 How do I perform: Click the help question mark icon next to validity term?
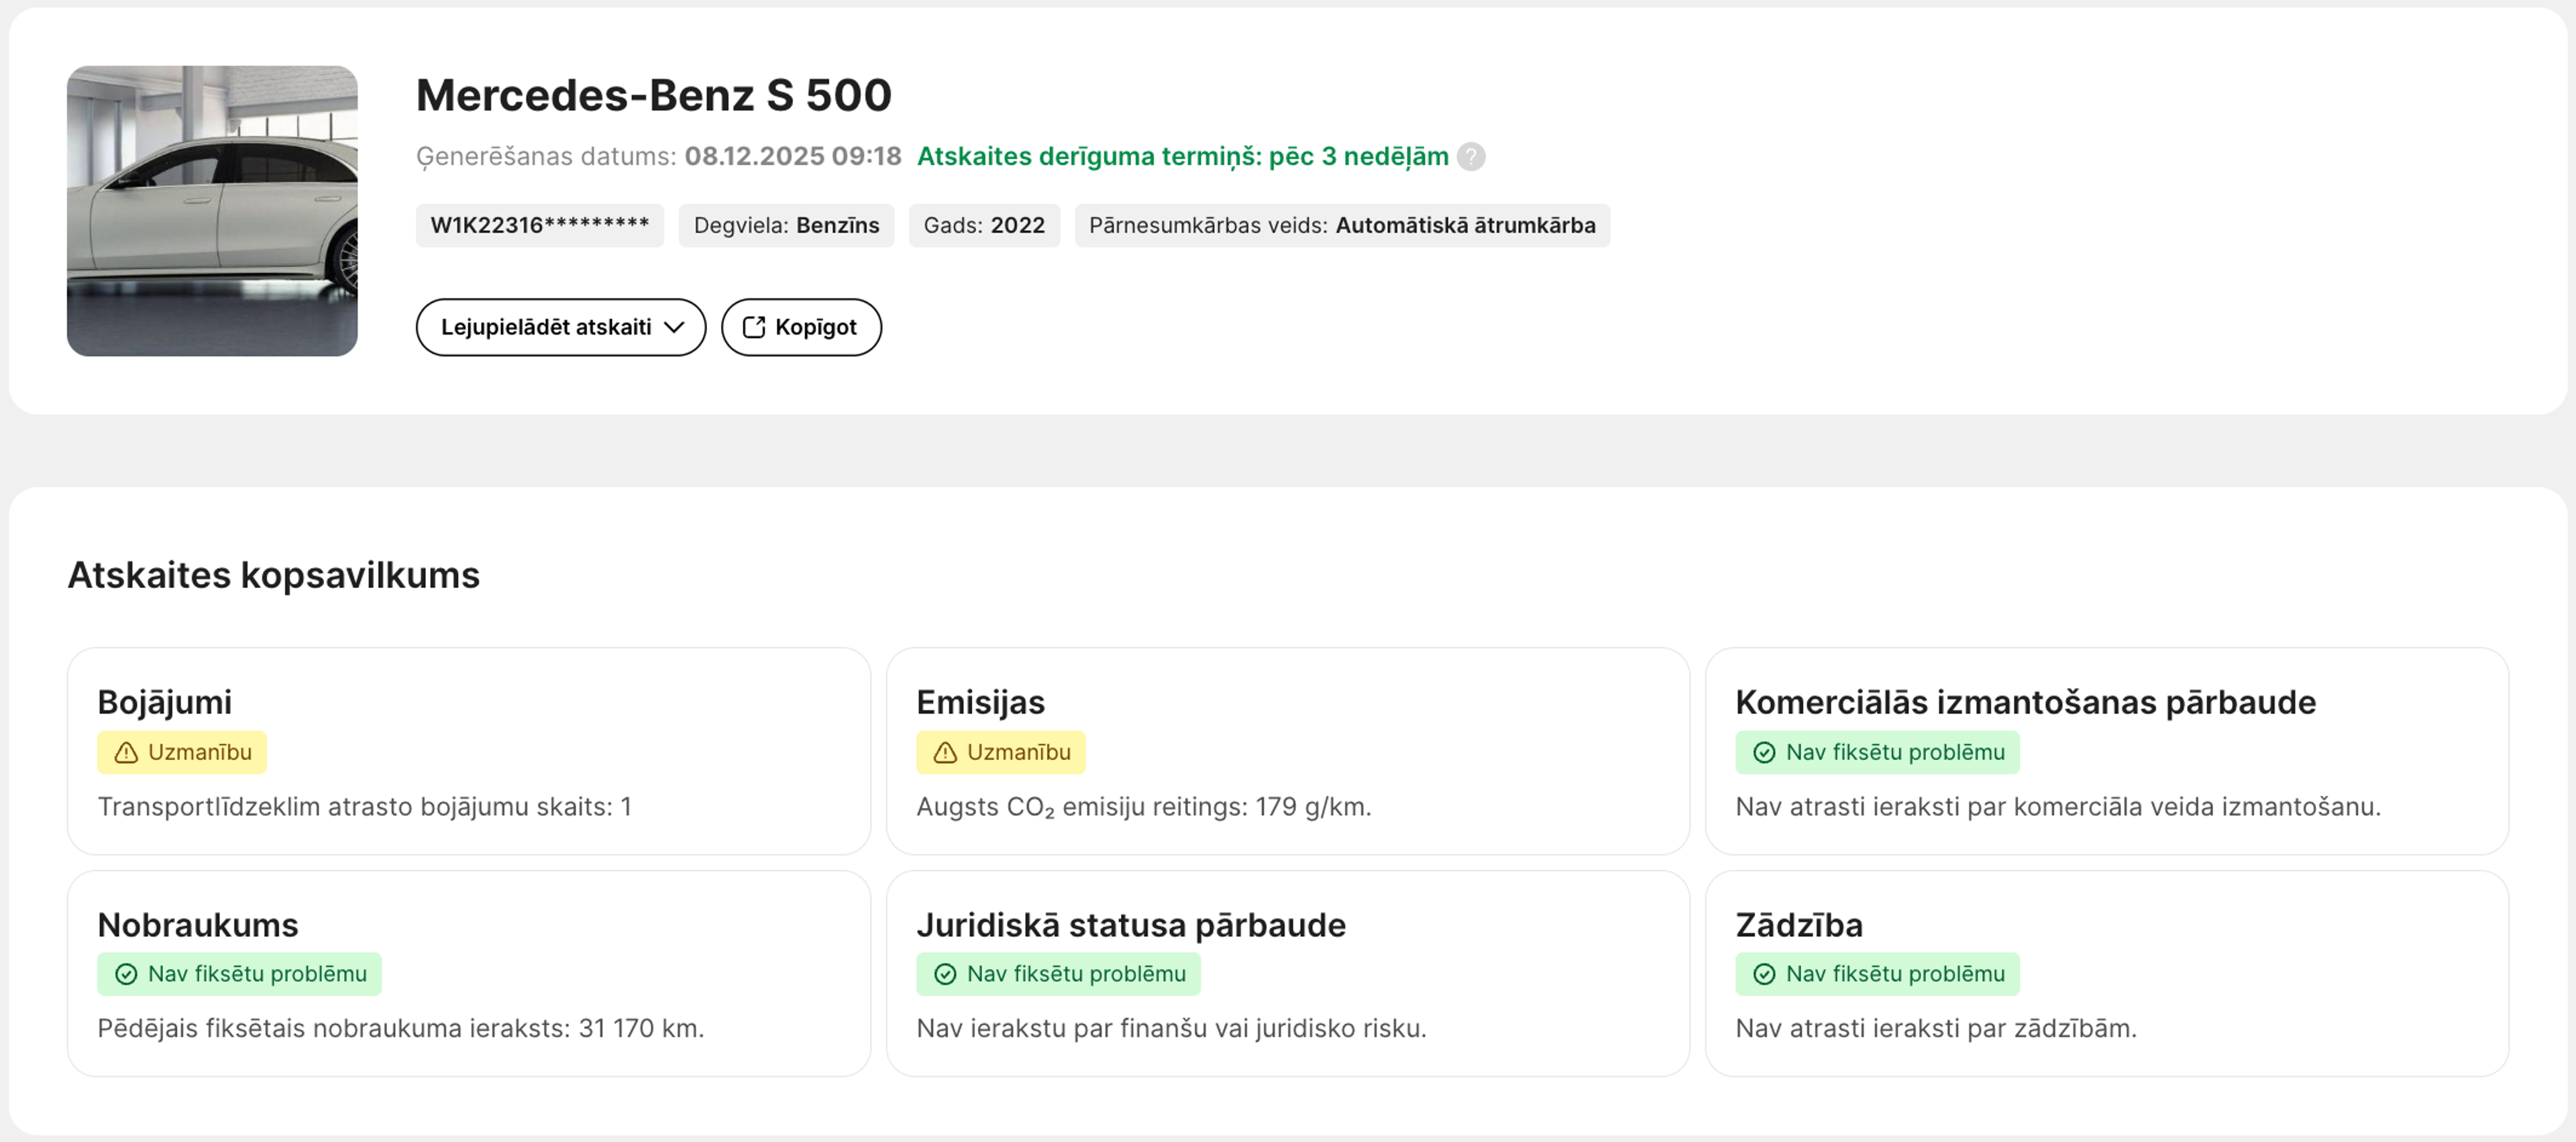coord(1470,157)
